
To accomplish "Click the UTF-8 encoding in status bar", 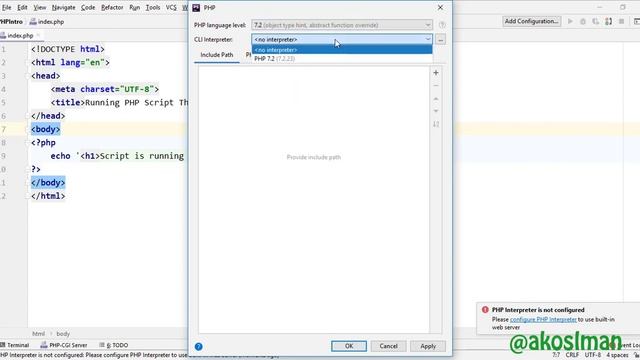I will pyautogui.click(x=593, y=355).
